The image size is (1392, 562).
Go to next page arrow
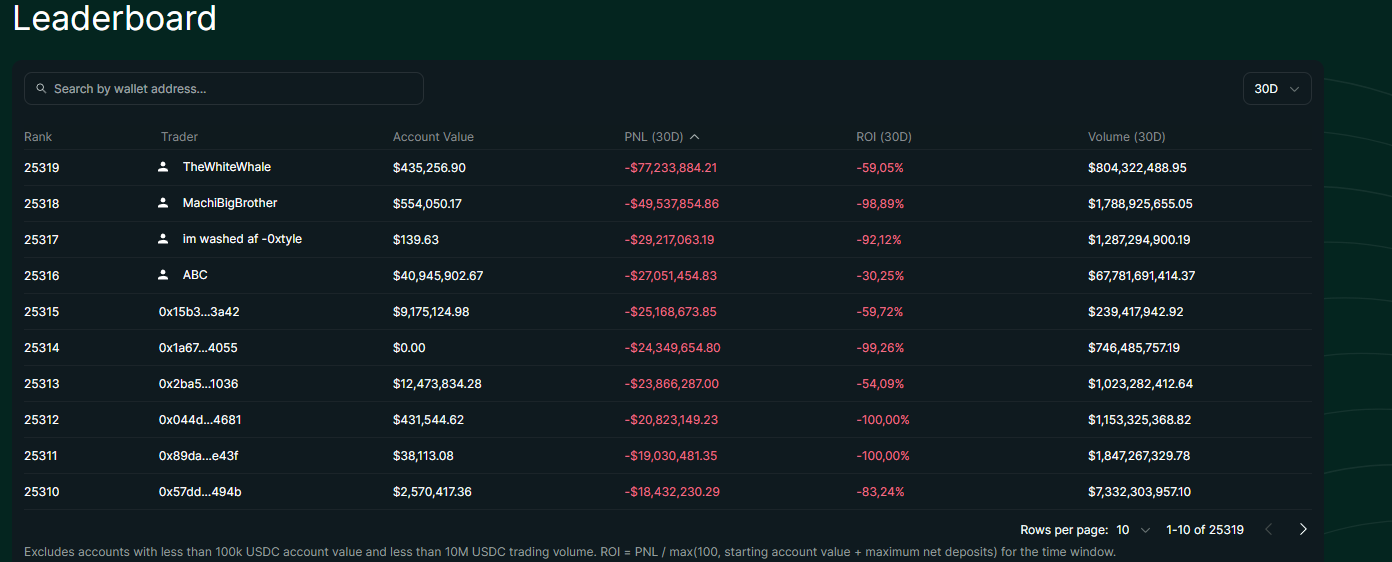click(x=1302, y=529)
